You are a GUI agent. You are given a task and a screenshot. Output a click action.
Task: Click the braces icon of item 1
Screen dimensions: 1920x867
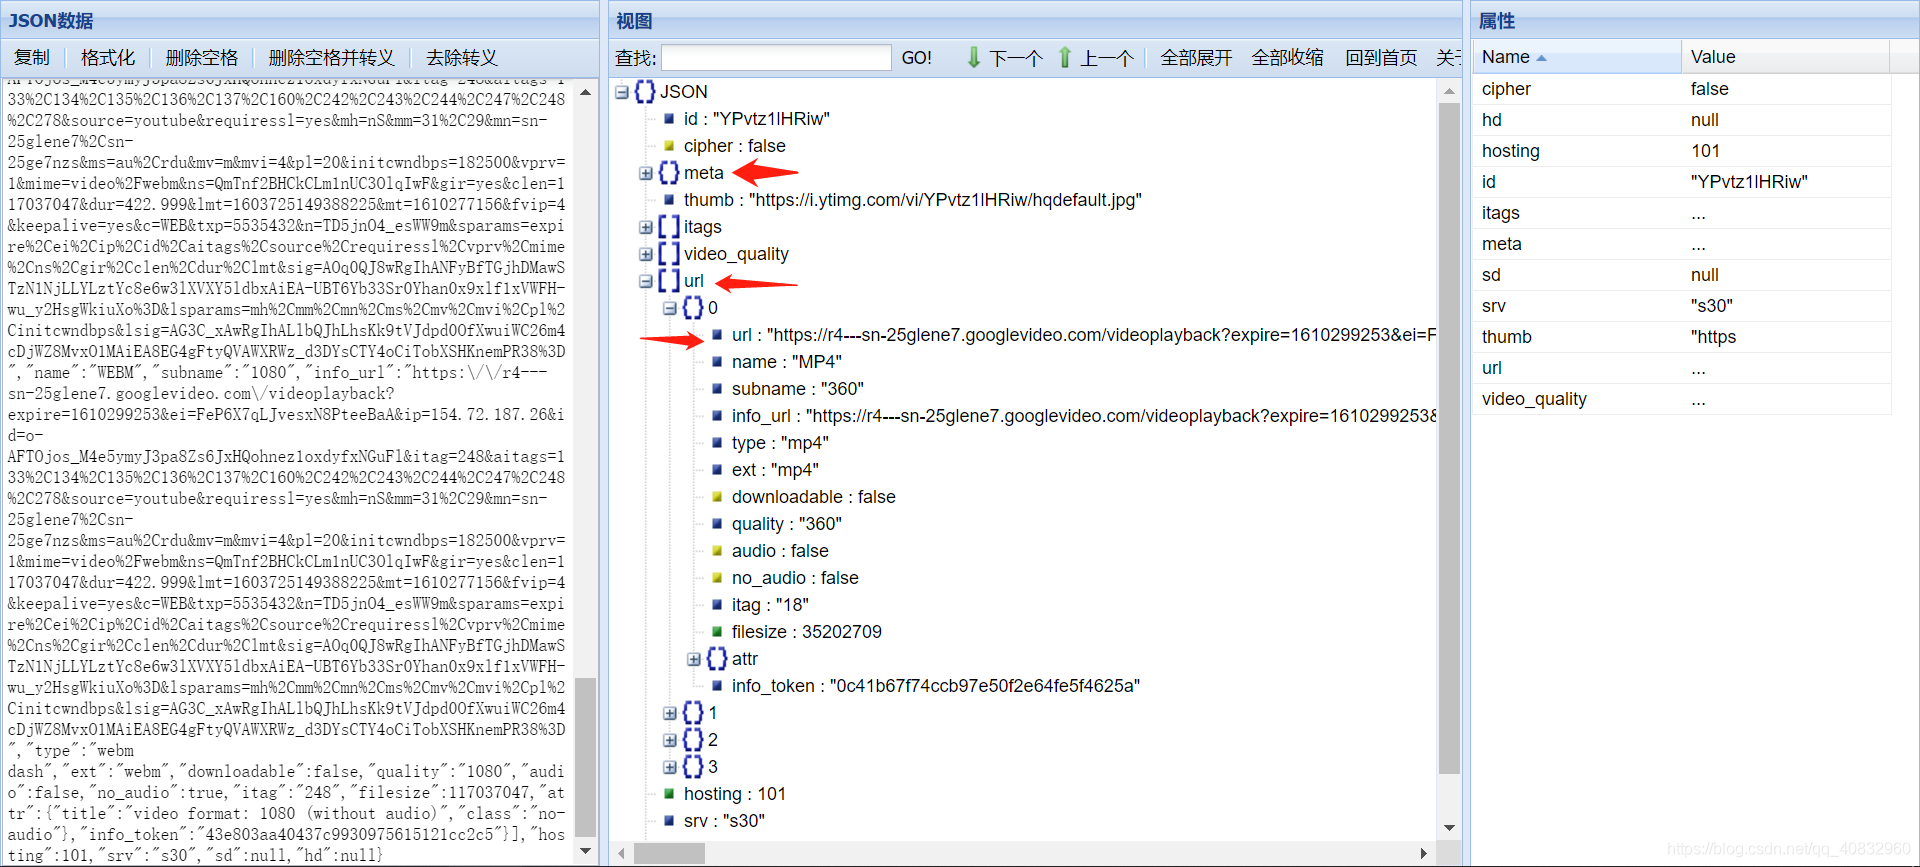693,713
